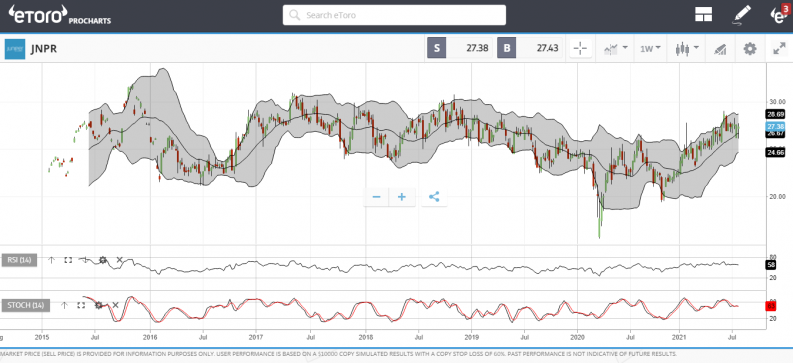
Task: Remove the STOCH indicator panel
Action: (x=115, y=305)
